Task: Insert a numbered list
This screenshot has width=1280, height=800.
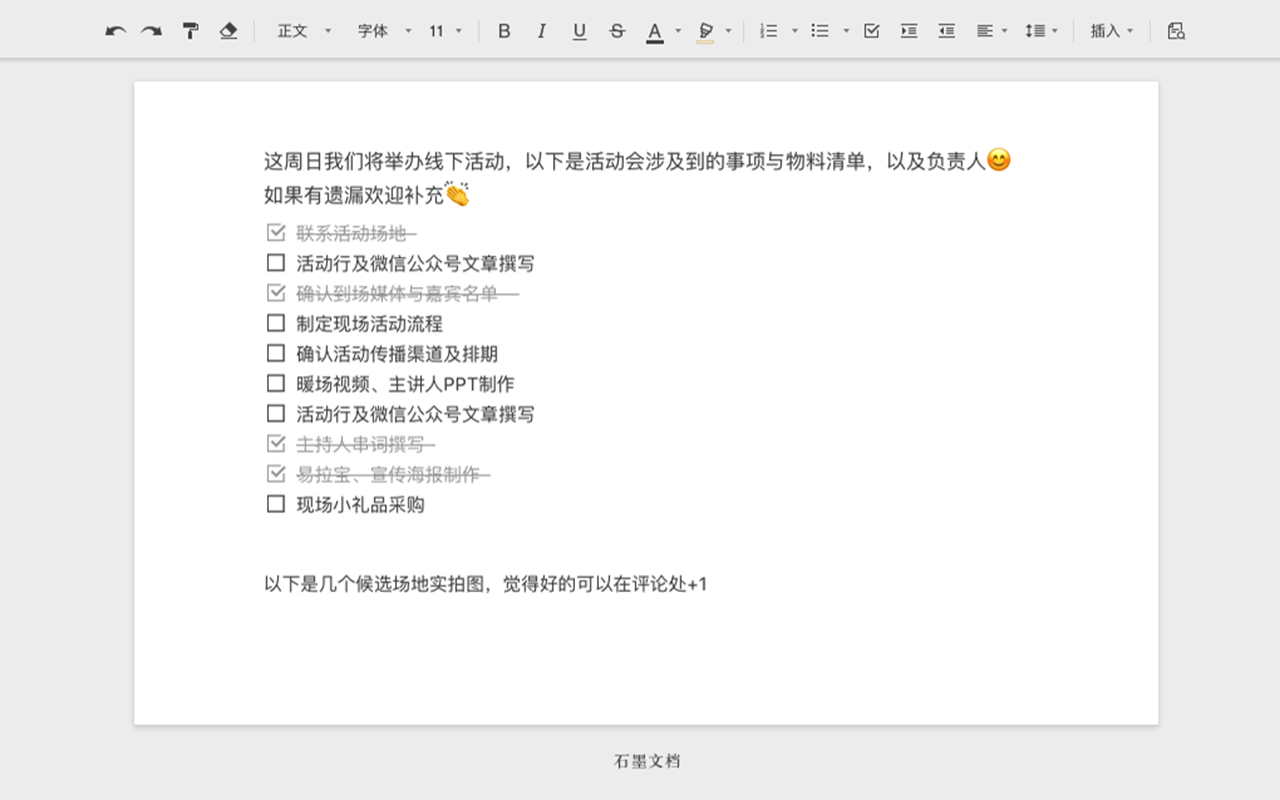Action: [x=769, y=31]
